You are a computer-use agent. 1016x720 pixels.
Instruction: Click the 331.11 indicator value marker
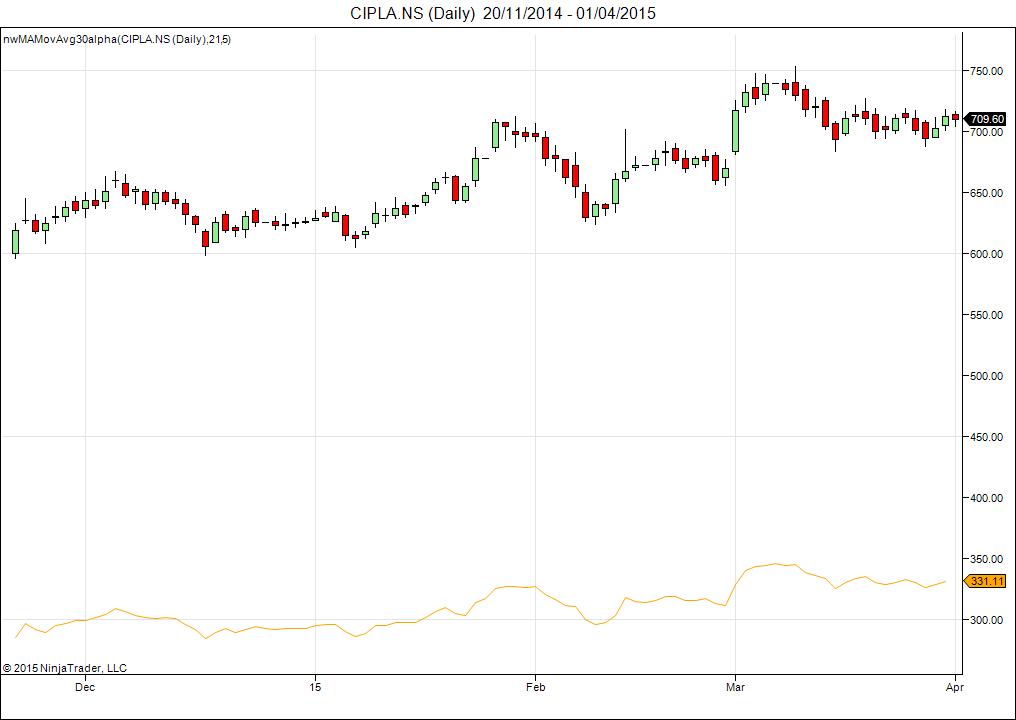[x=986, y=581]
